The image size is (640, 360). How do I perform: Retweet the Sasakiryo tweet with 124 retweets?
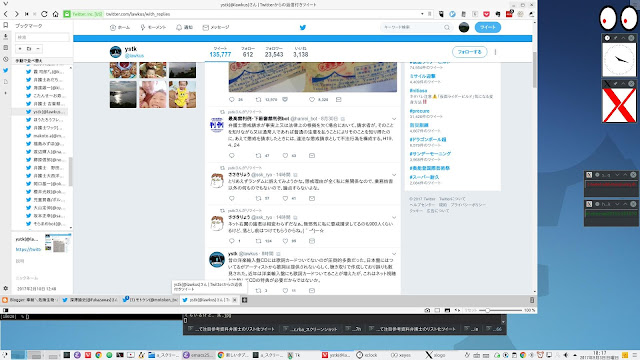point(258,241)
